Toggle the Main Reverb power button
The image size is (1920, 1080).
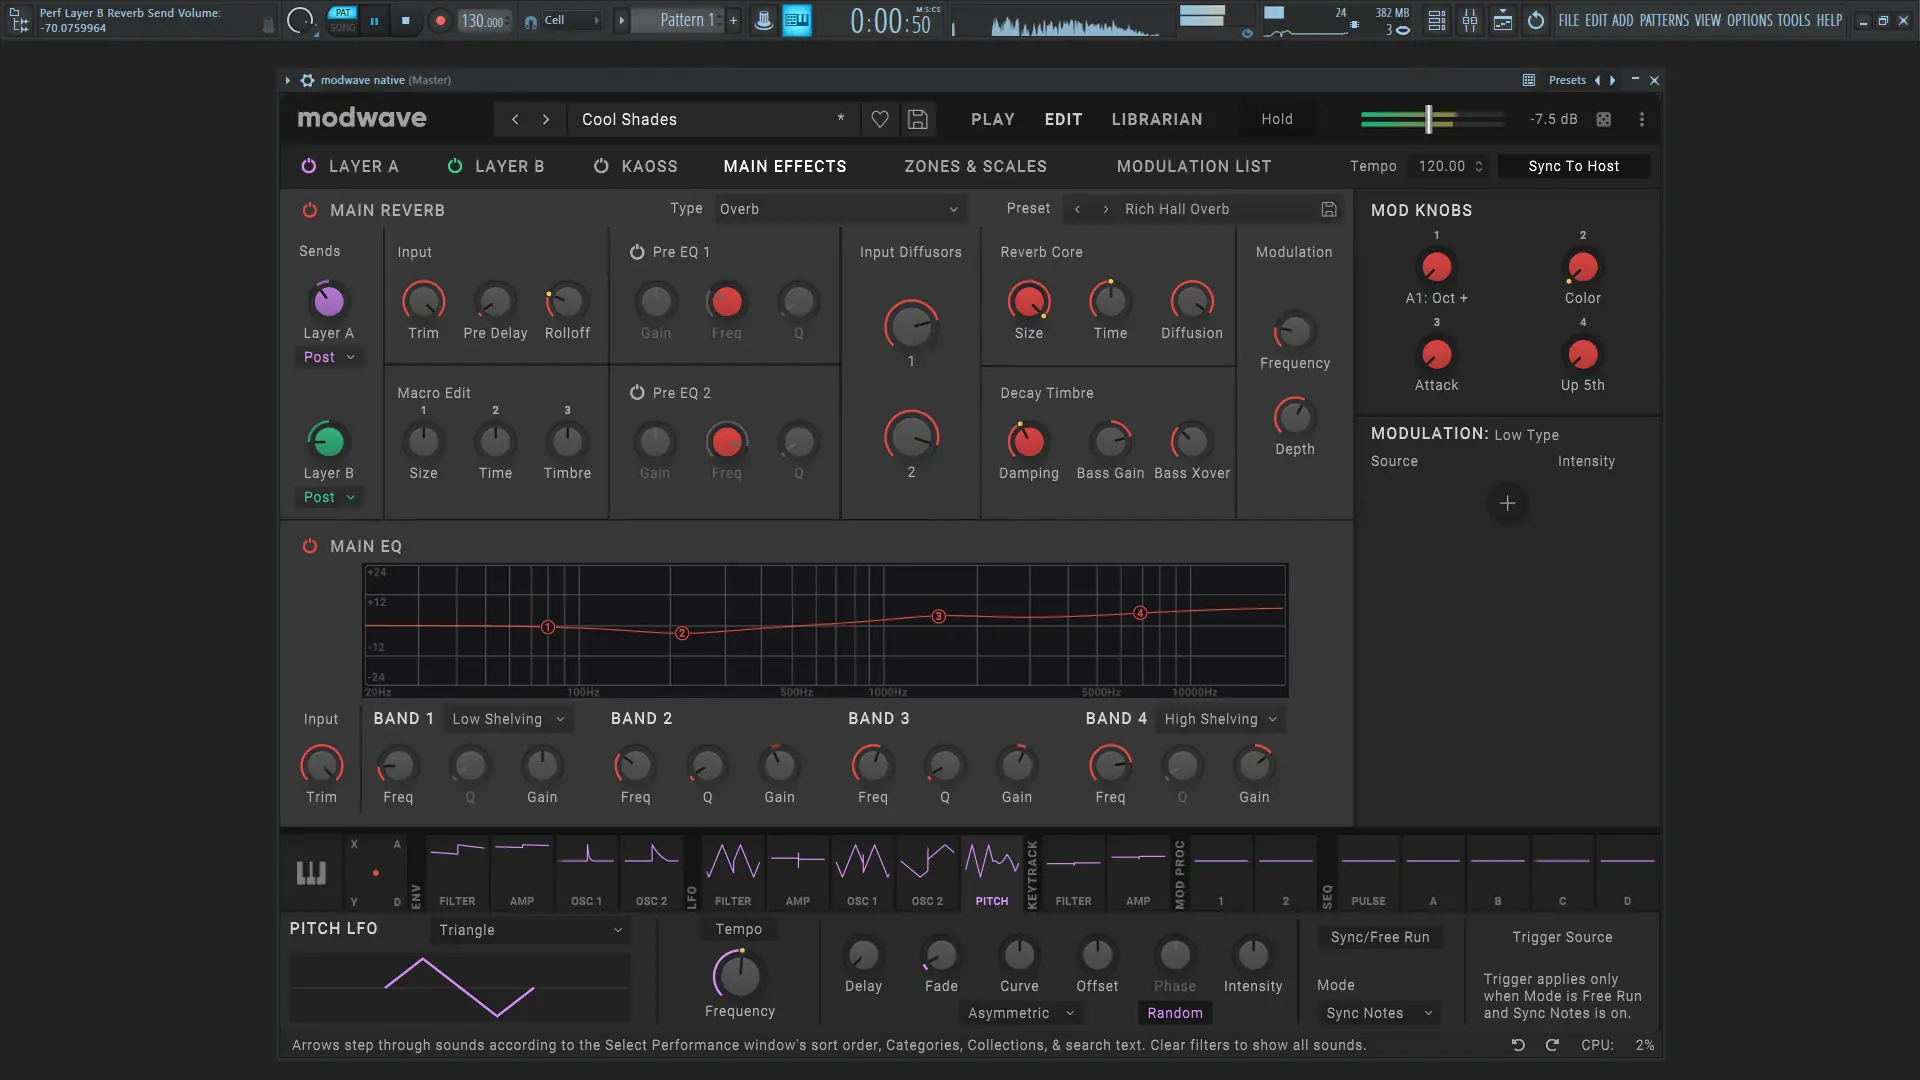310,210
